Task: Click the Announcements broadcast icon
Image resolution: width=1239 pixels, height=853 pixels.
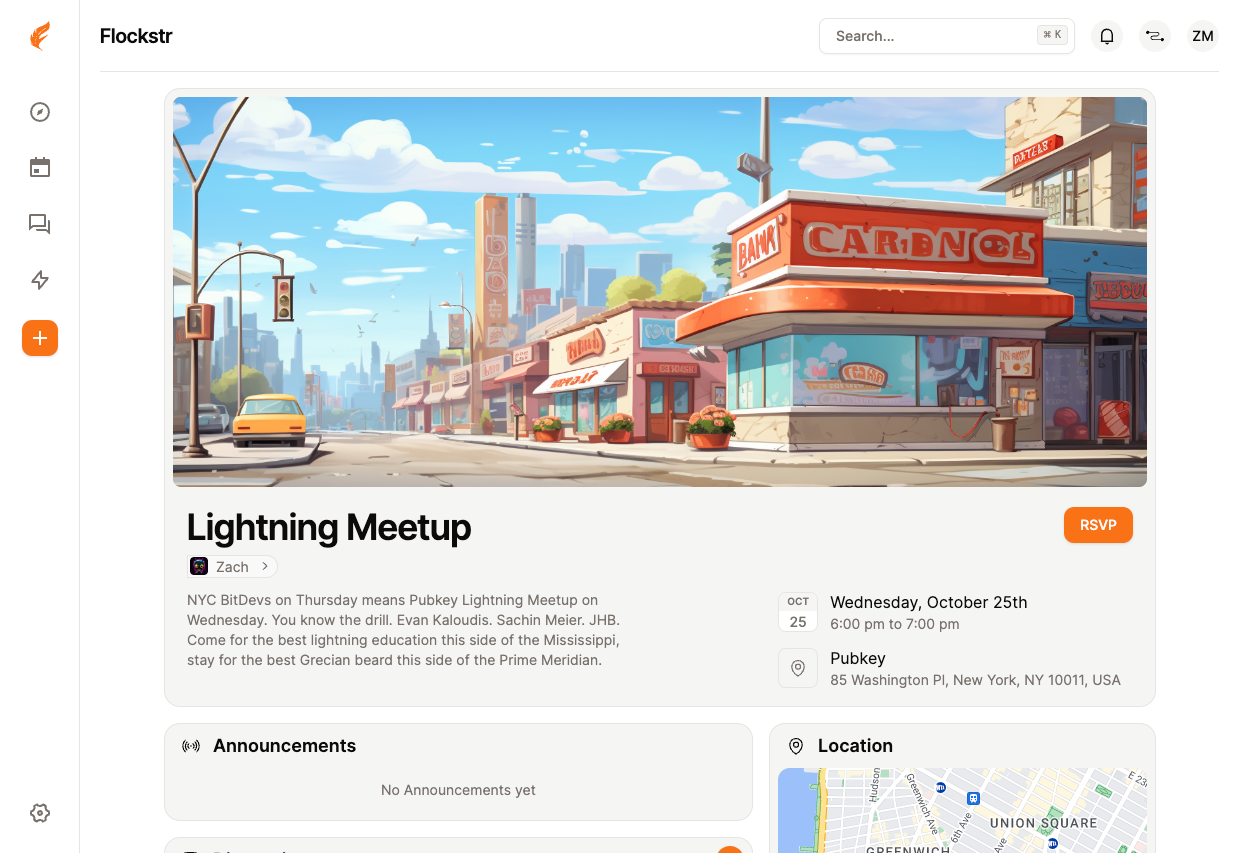Action: click(191, 746)
